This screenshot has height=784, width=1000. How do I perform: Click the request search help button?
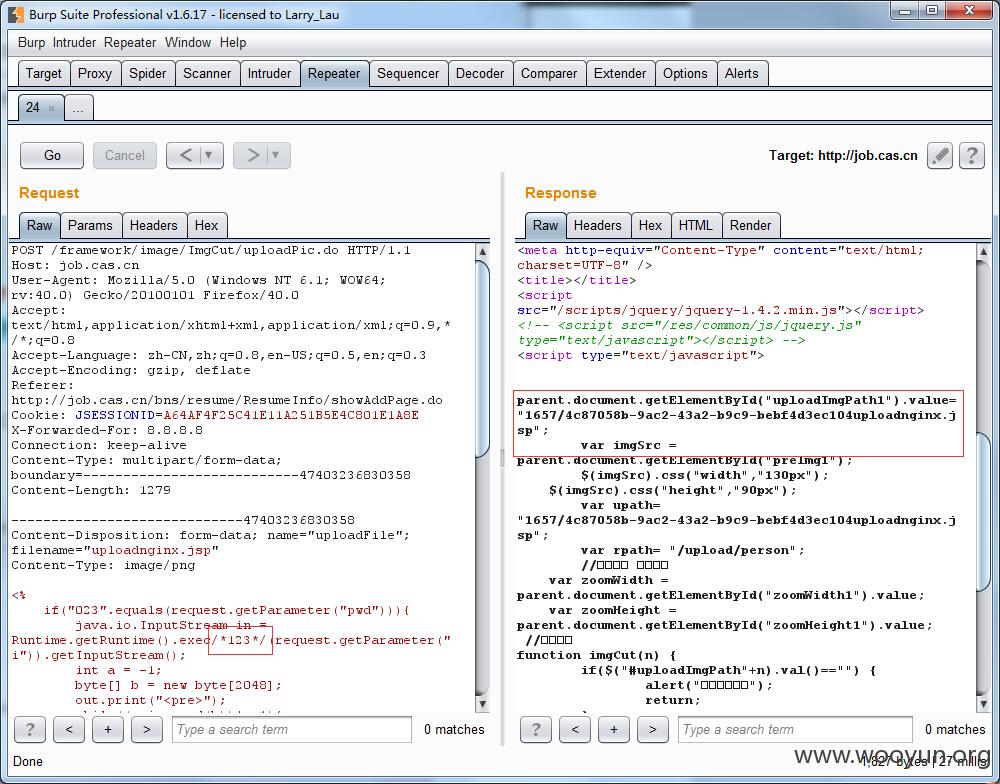coord(29,729)
